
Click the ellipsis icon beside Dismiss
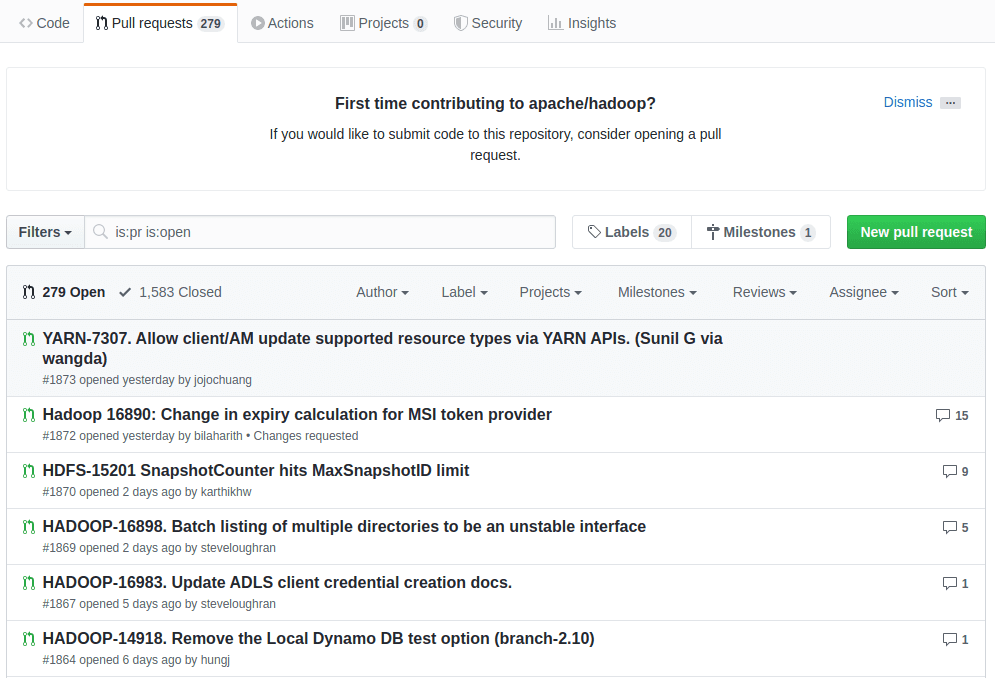tap(950, 102)
